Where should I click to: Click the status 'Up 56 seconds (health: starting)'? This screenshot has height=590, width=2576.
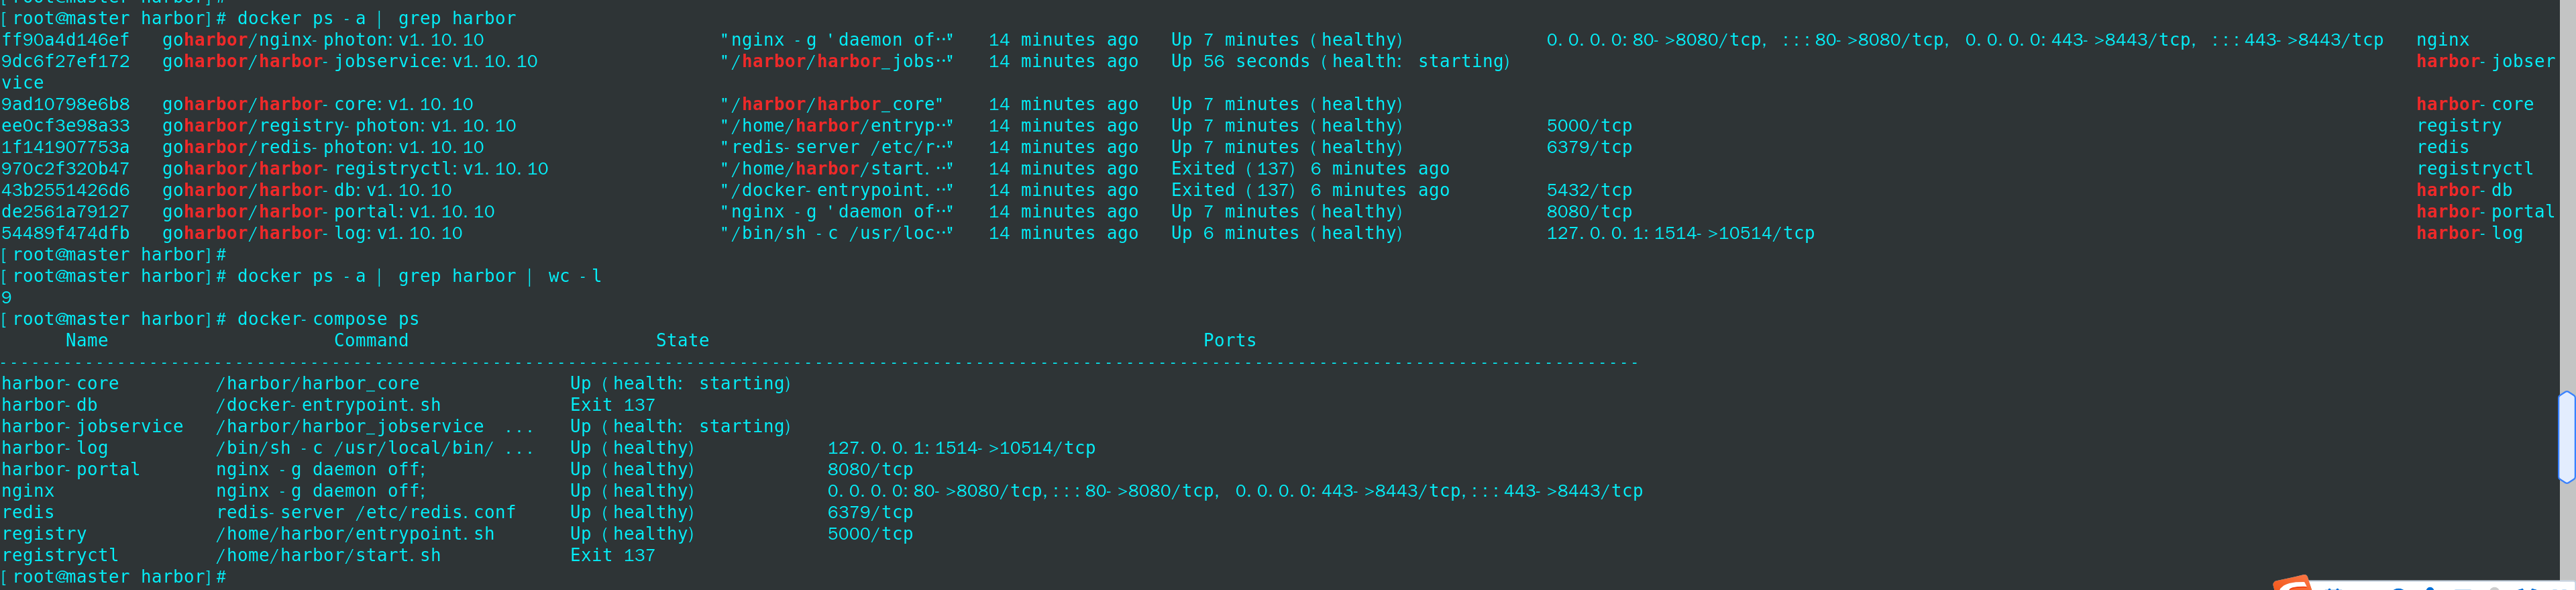pos(1341,61)
